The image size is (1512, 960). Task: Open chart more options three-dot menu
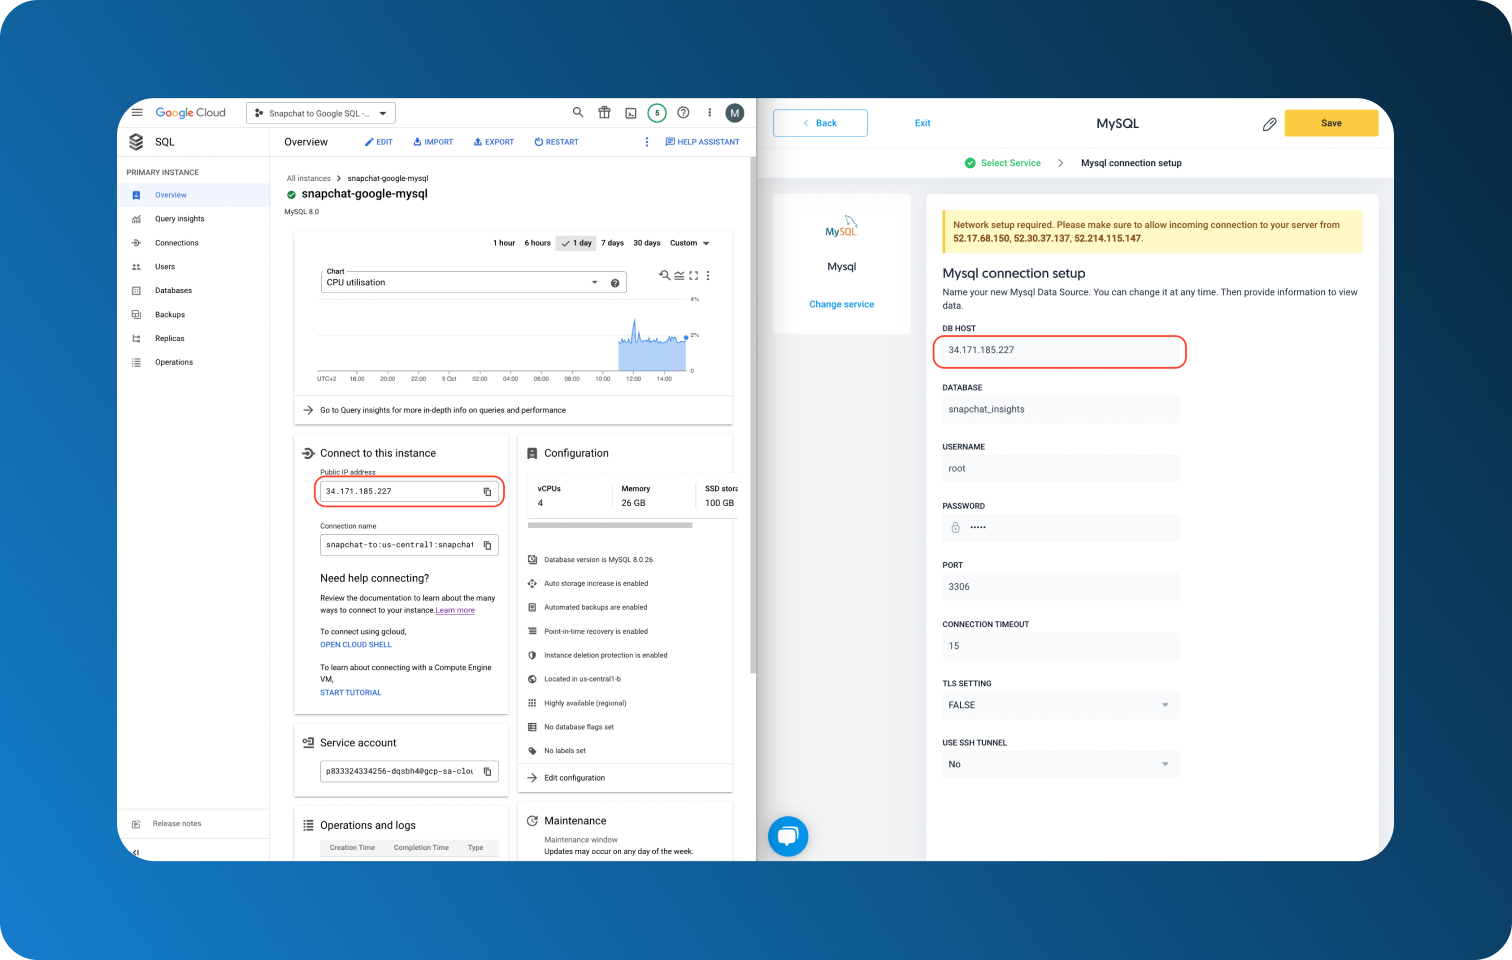[x=708, y=275]
